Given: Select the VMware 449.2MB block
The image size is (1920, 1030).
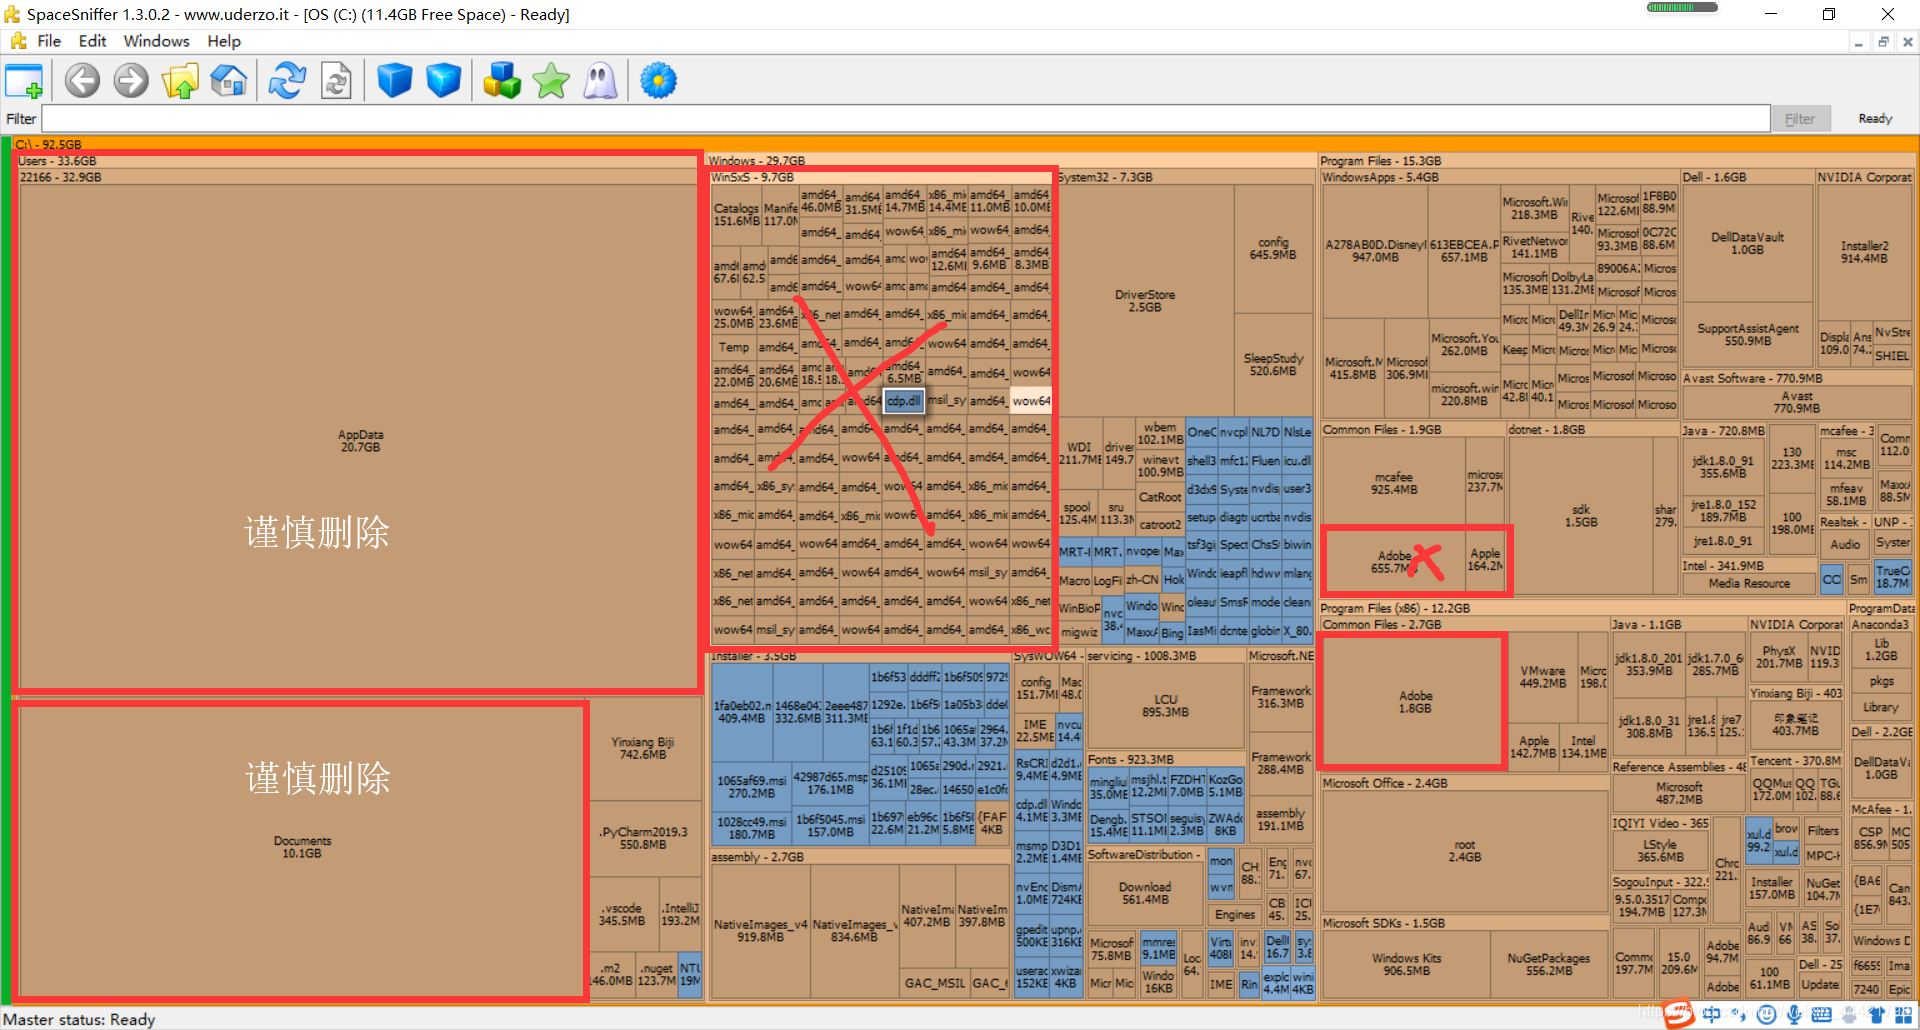Looking at the screenshot, I should (1543, 677).
